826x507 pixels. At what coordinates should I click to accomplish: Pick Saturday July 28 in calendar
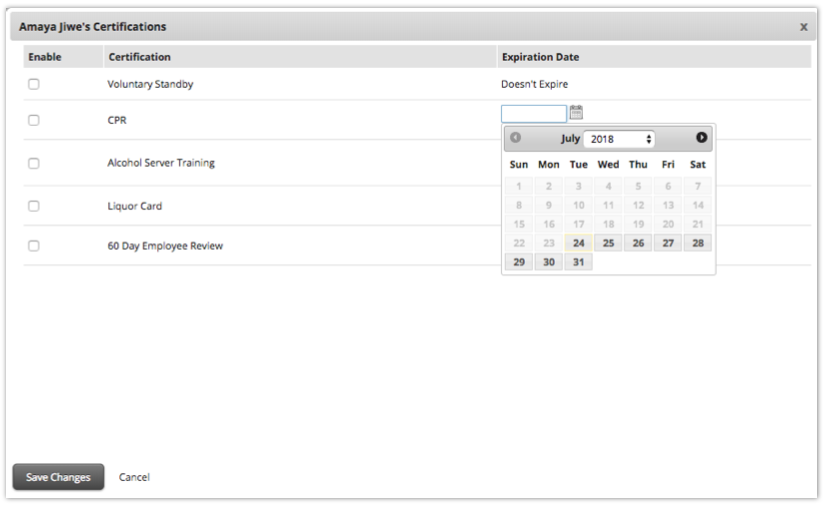[x=698, y=243]
